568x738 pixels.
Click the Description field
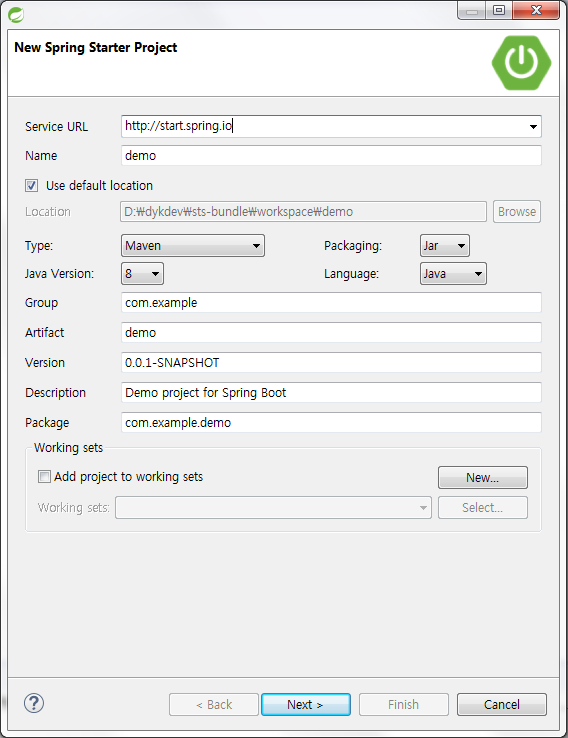(x=331, y=393)
